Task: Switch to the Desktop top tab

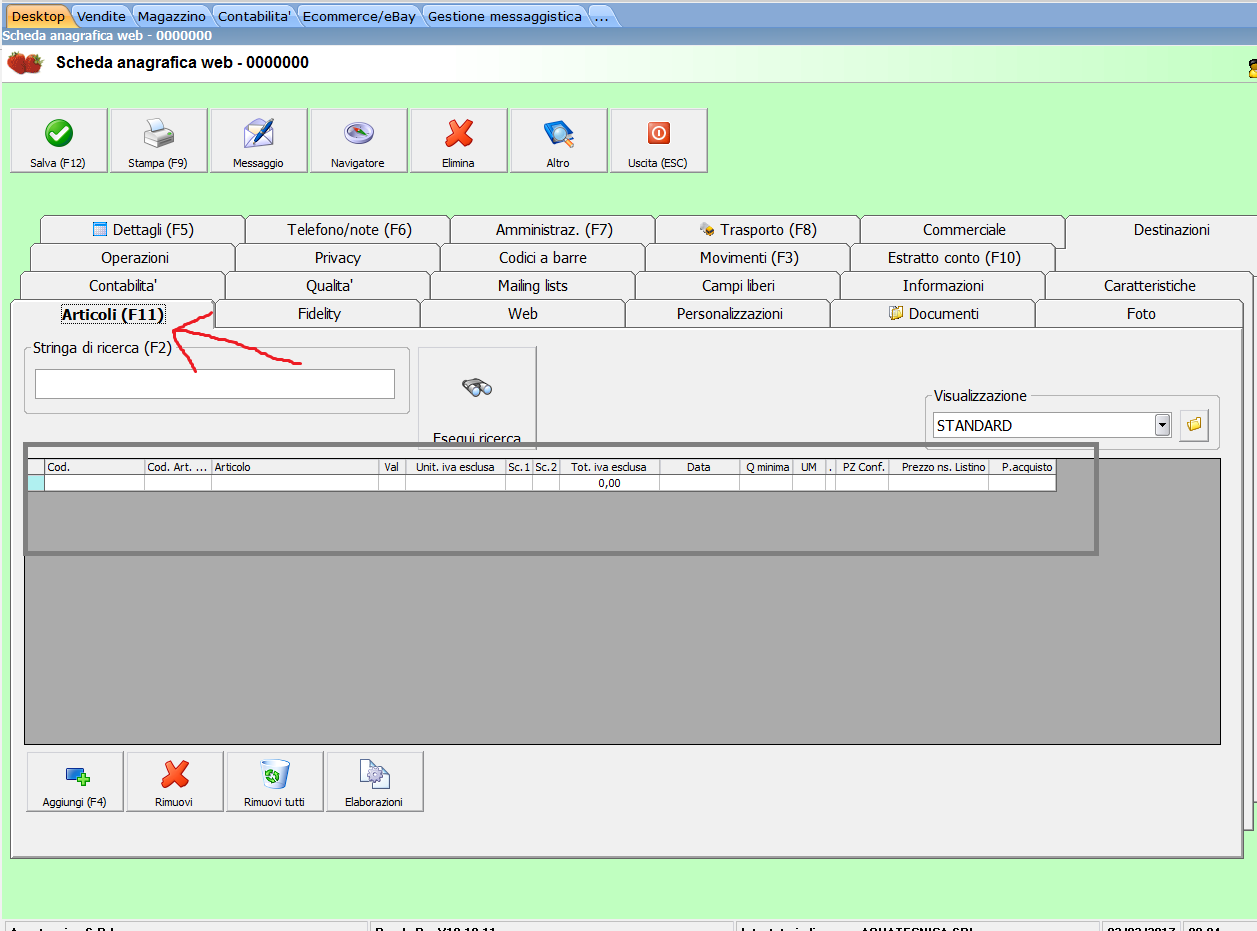Action: pyautogui.click(x=38, y=16)
